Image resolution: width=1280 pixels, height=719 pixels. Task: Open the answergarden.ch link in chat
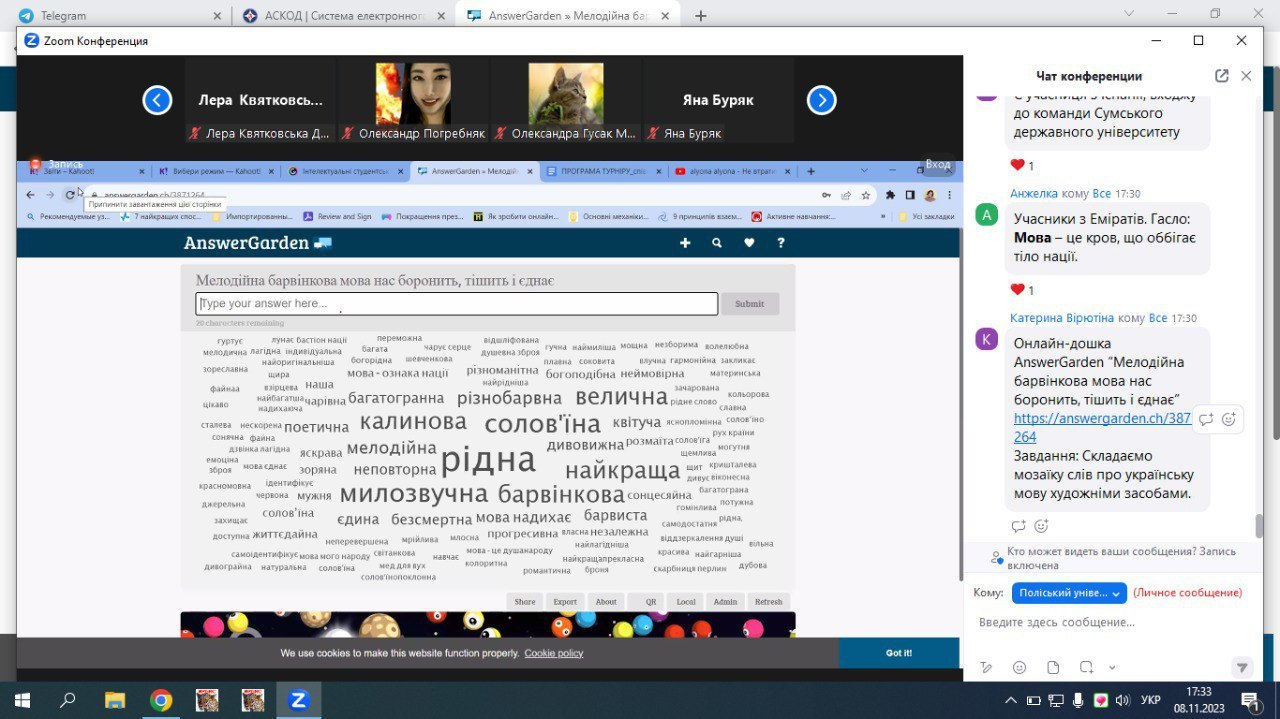(x=1102, y=428)
